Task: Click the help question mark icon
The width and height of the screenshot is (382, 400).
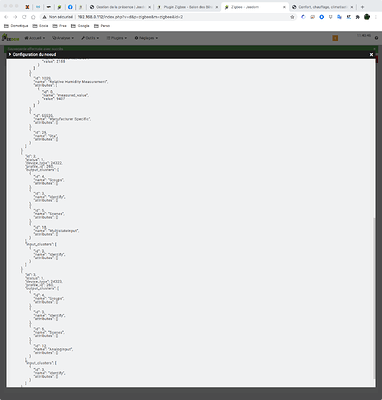Action: coord(376,38)
